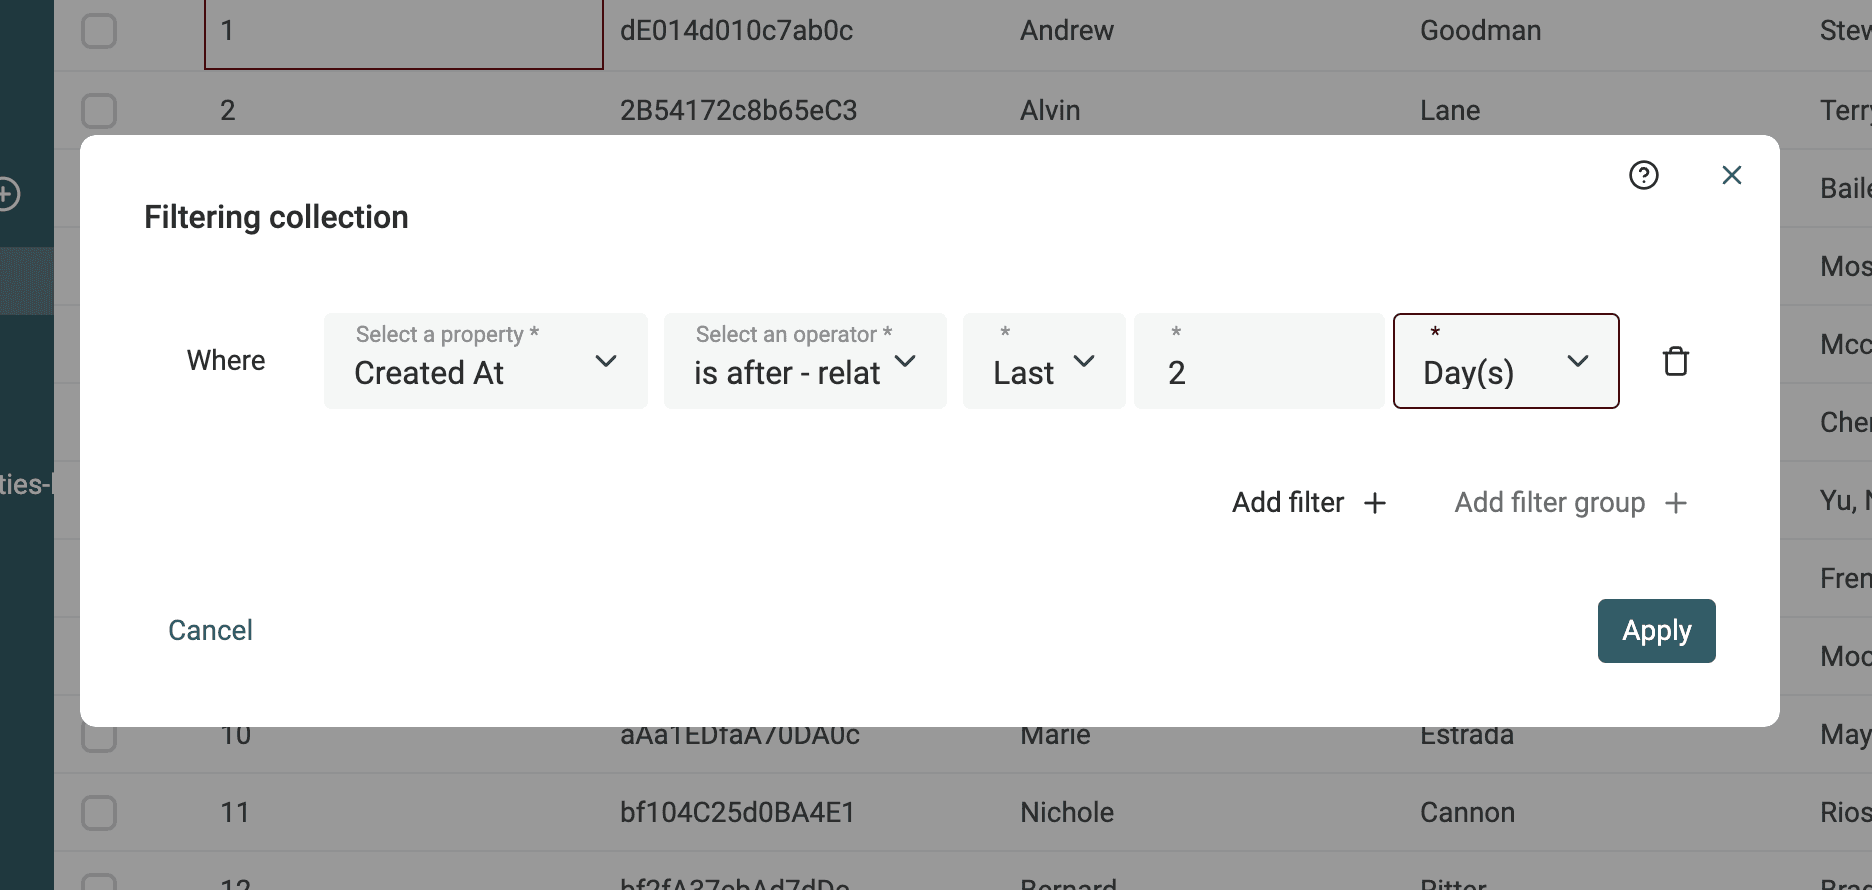Click the Add filter group text
This screenshot has height=890, width=1872.
tap(1549, 503)
